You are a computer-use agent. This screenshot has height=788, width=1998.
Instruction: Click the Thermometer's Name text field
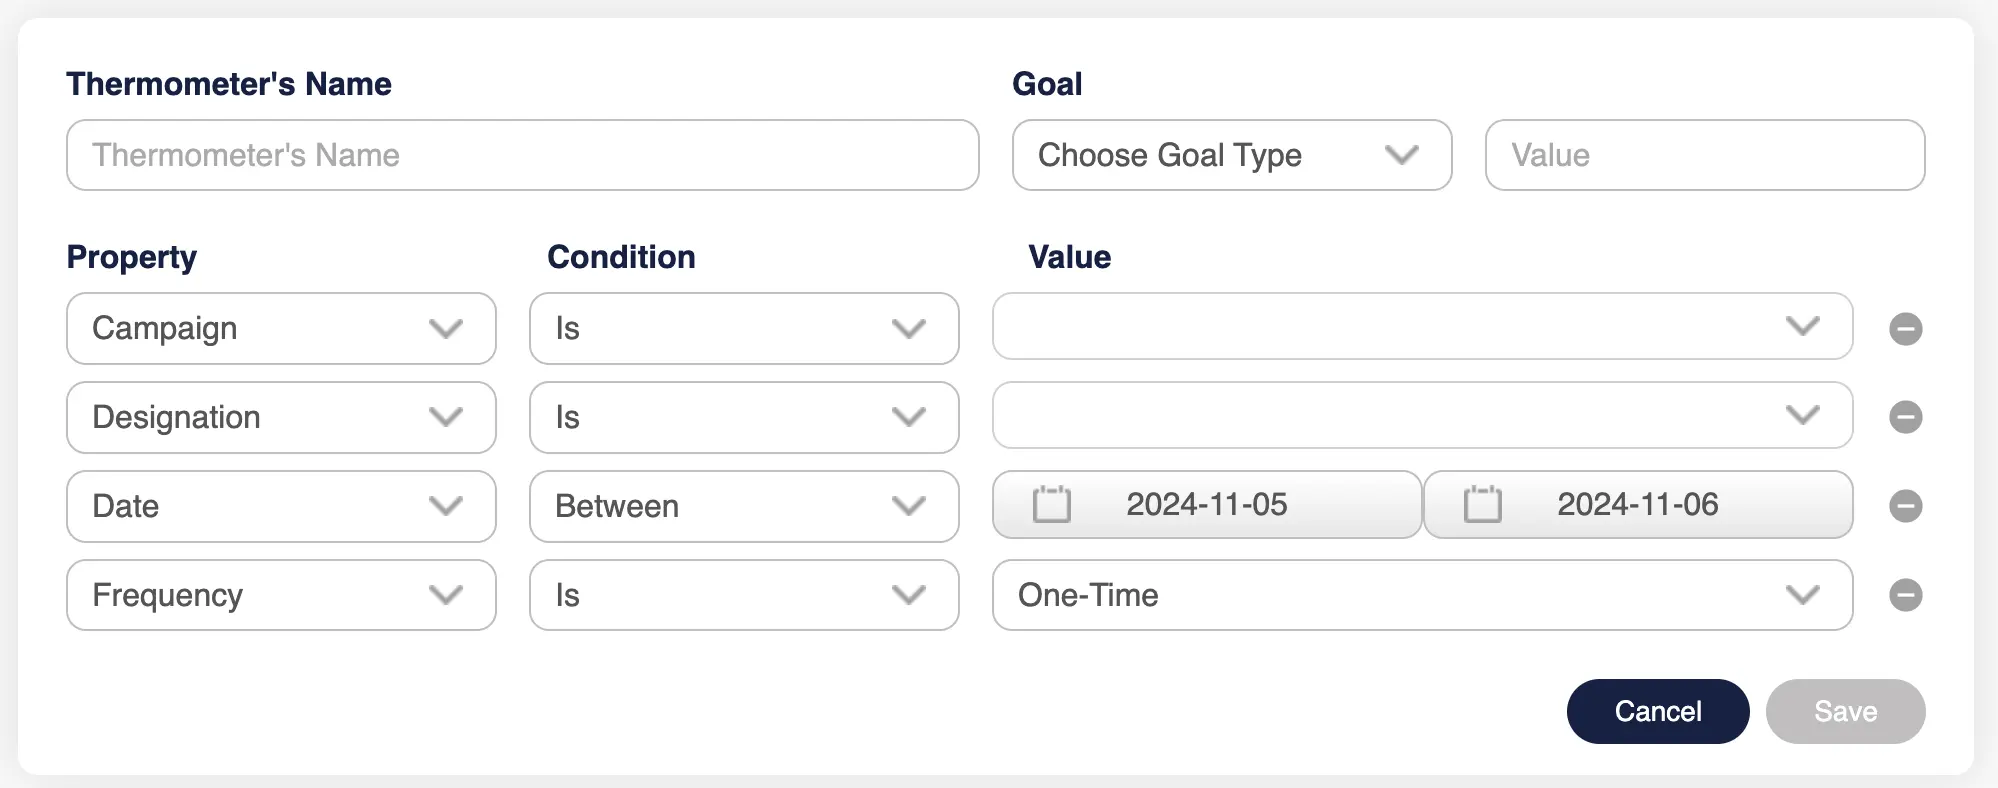[x=522, y=155]
